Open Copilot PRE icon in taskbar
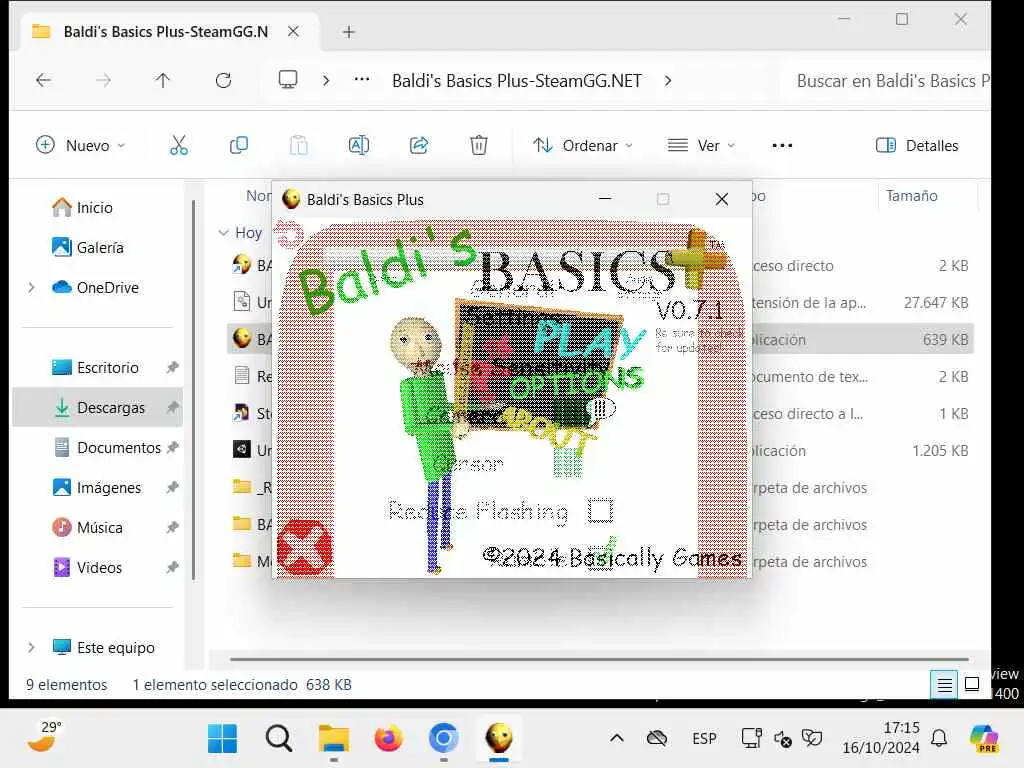The height and width of the screenshot is (768, 1024). [984, 739]
